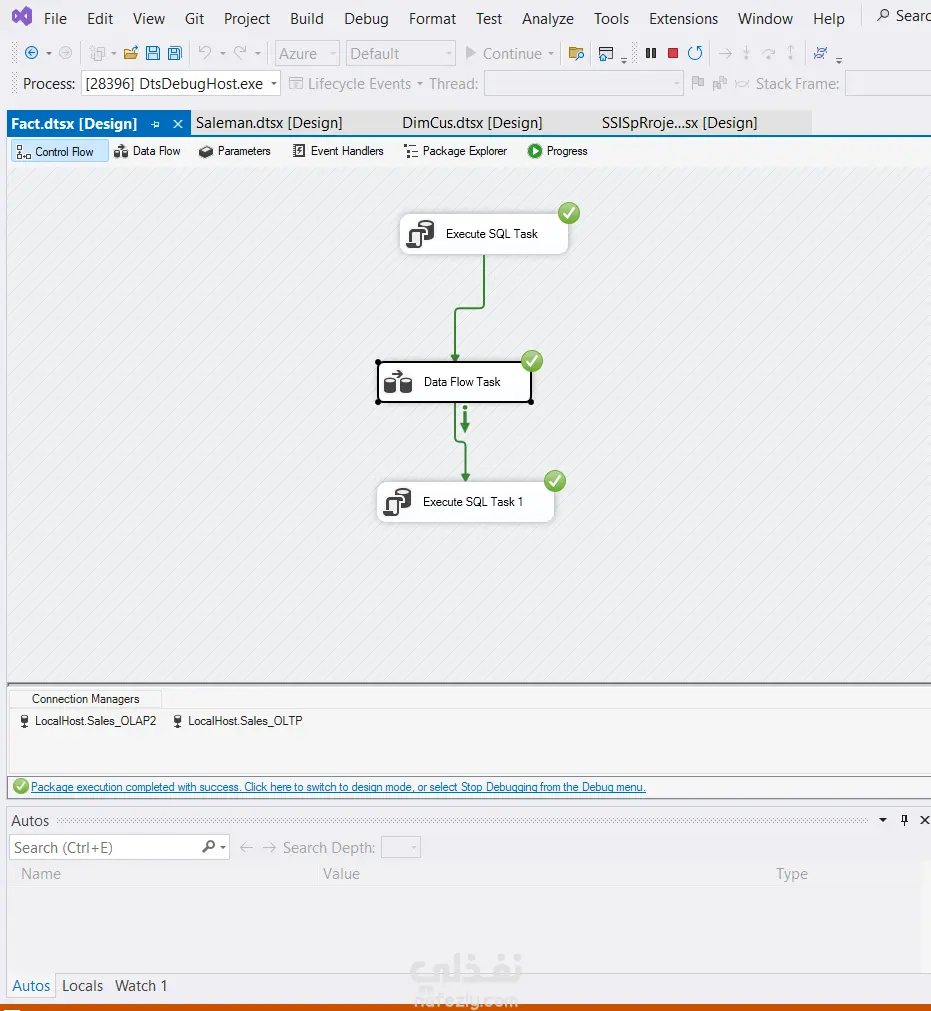
Task: Open the Package Explorer tab
Action: (456, 151)
